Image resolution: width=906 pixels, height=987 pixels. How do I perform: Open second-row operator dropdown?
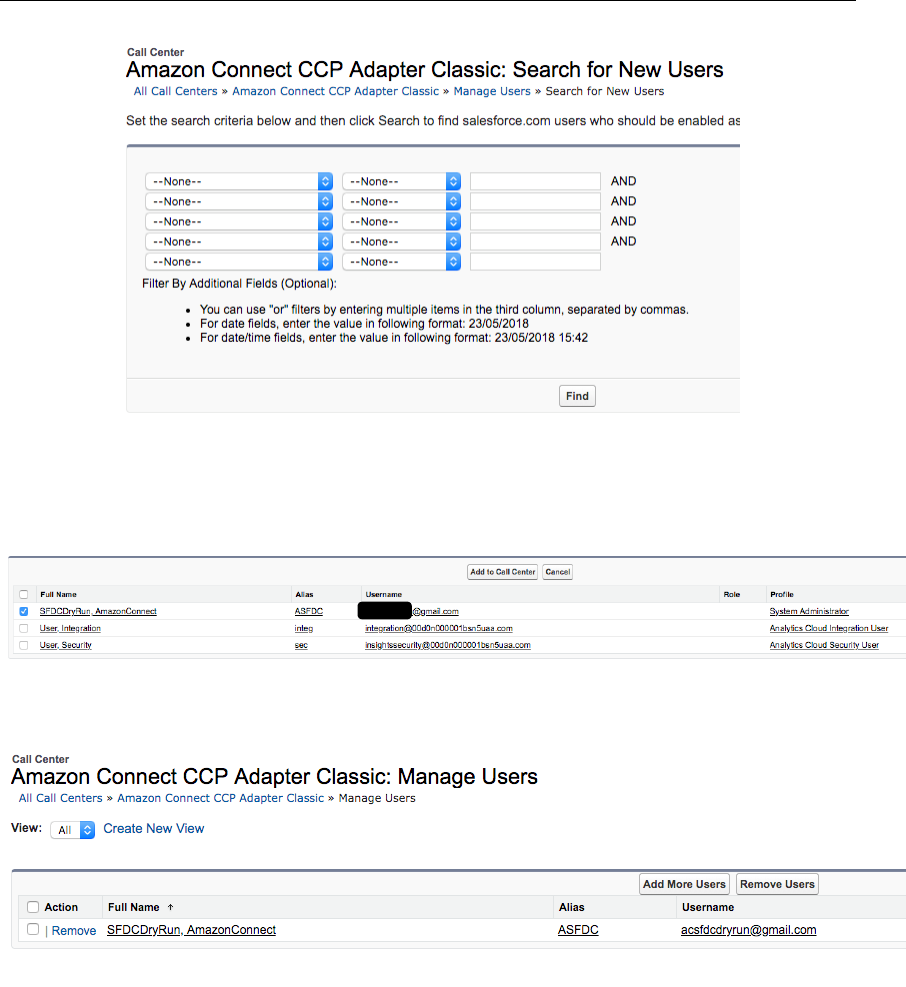(401, 201)
